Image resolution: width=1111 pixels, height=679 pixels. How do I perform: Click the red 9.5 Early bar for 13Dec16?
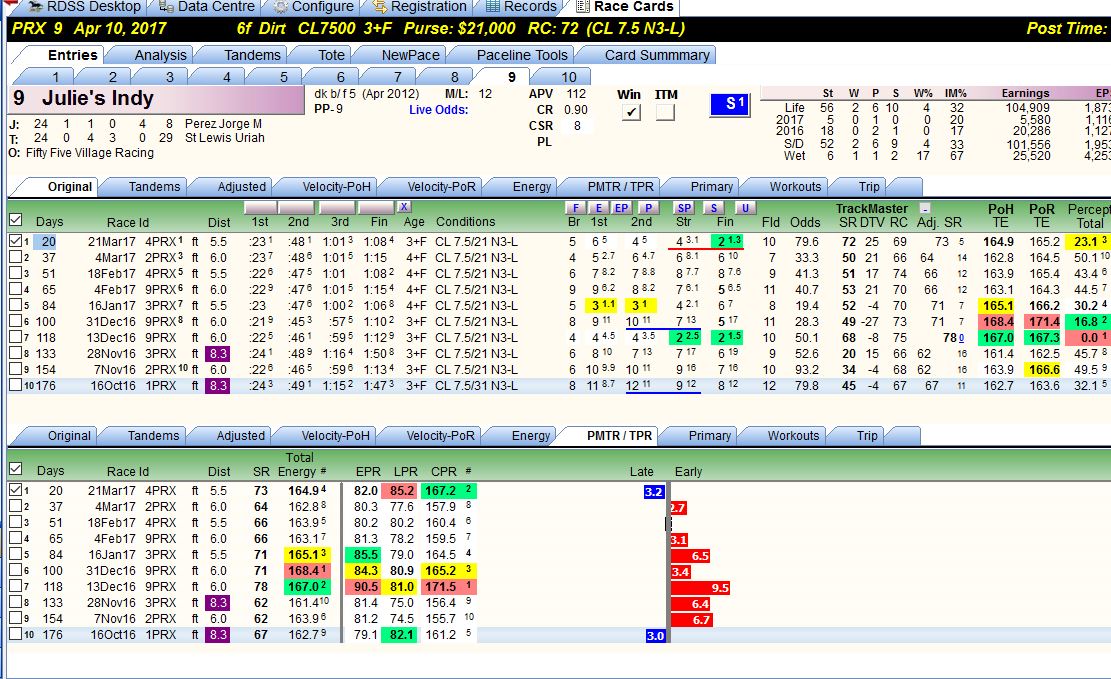(700, 588)
